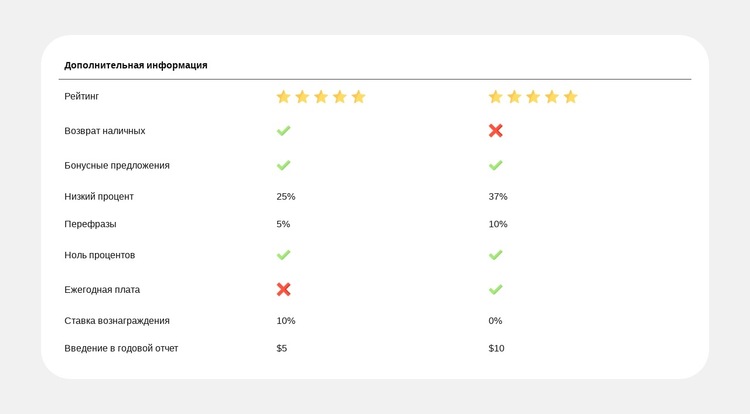Click the fifth star in left rating
The height and width of the screenshot is (414, 750).
[x=358, y=97]
